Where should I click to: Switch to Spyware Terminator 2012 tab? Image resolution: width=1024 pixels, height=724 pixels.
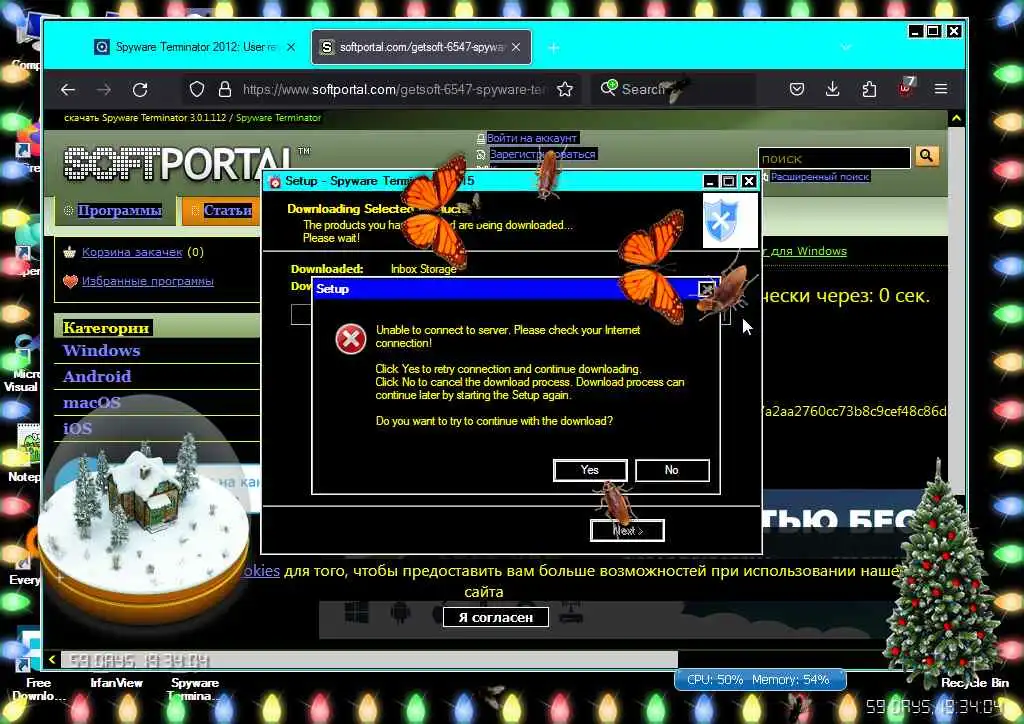pyautogui.click(x=196, y=47)
